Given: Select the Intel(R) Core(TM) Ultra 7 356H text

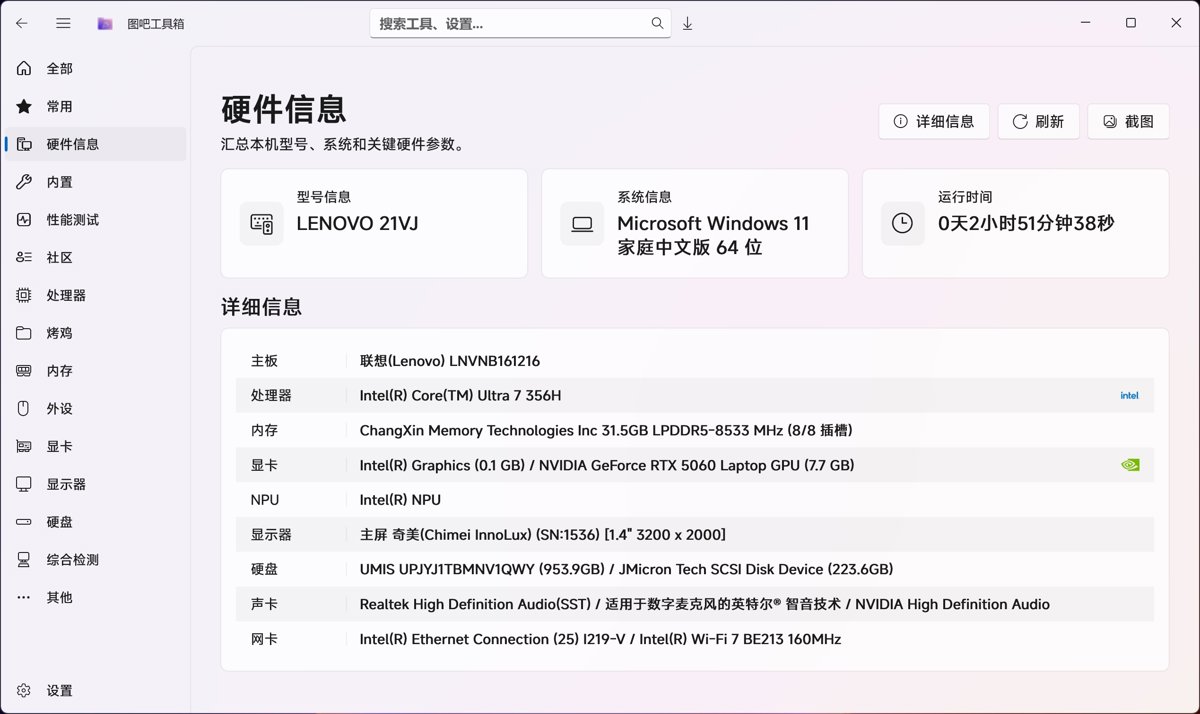Looking at the screenshot, I should click(460, 395).
